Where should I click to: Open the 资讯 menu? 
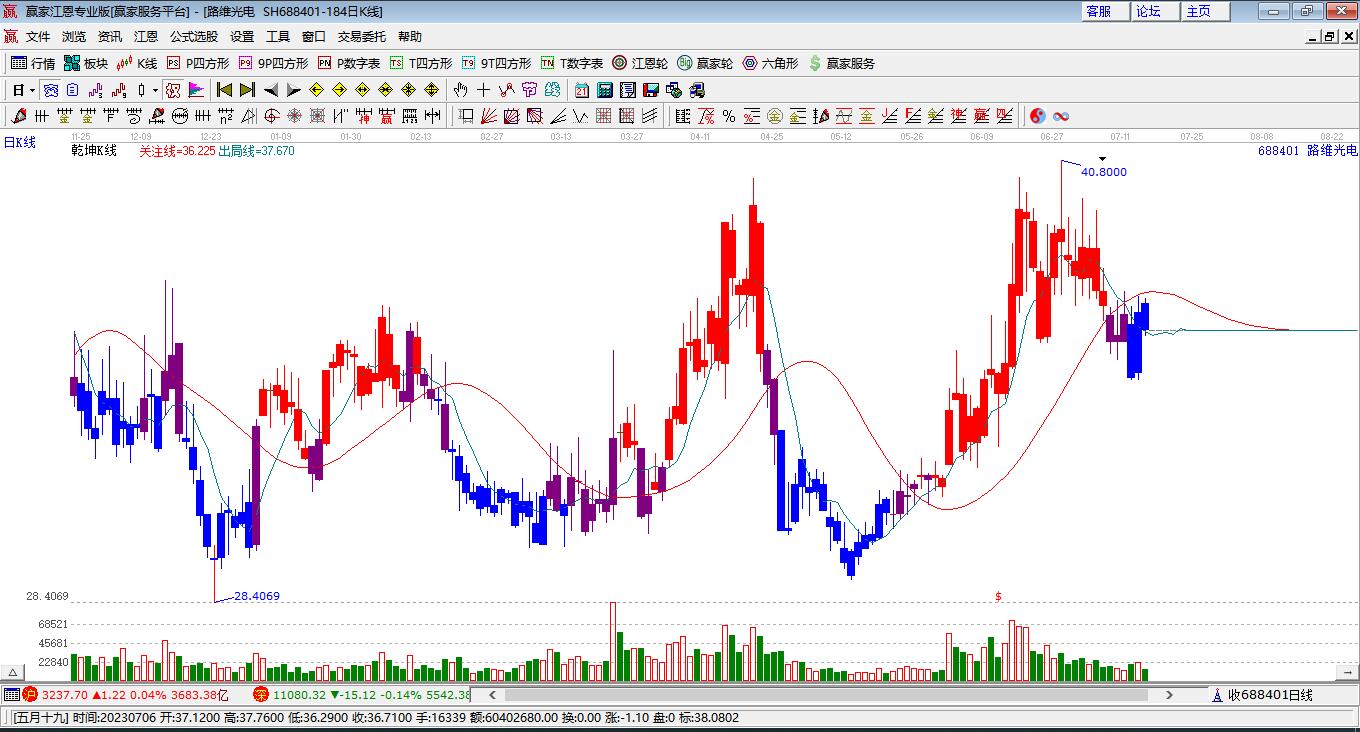(110, 36)
